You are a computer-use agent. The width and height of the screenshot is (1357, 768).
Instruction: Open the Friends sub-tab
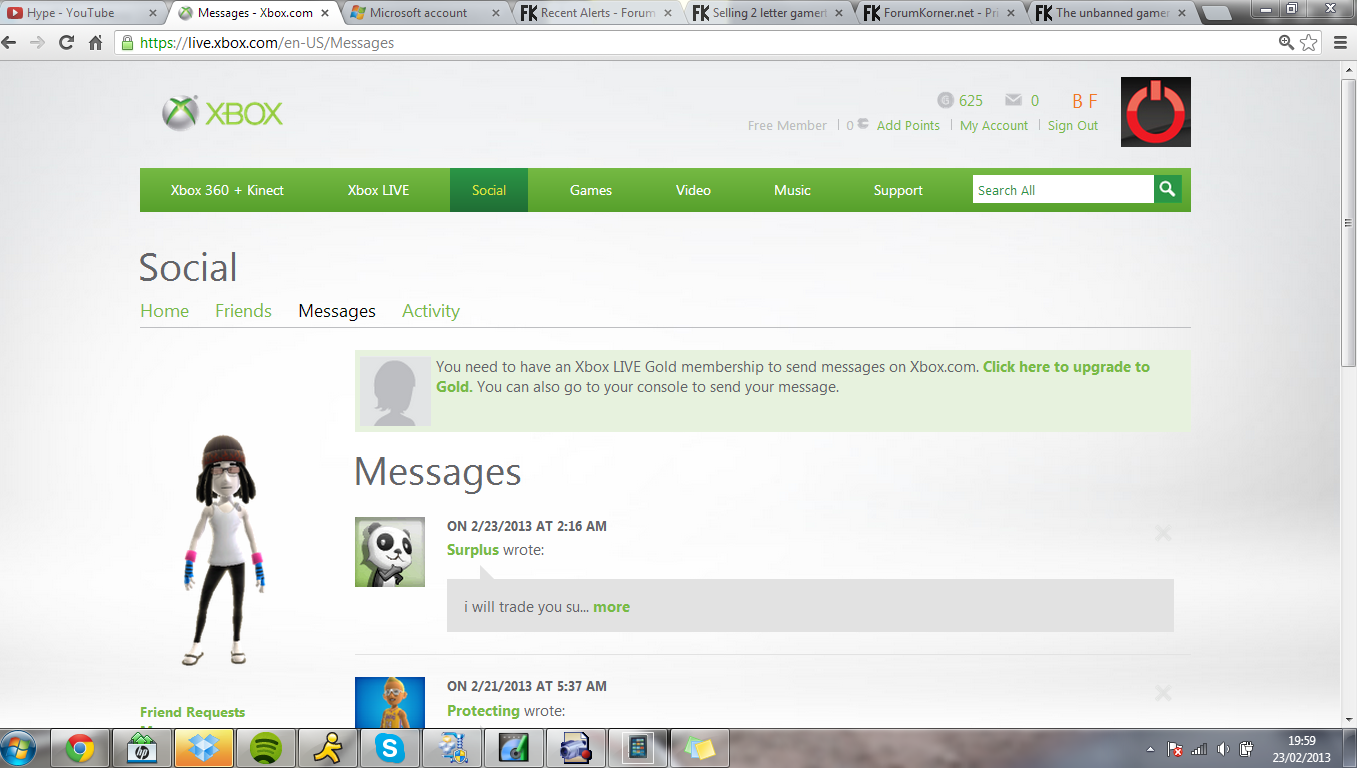coord(243,311)
